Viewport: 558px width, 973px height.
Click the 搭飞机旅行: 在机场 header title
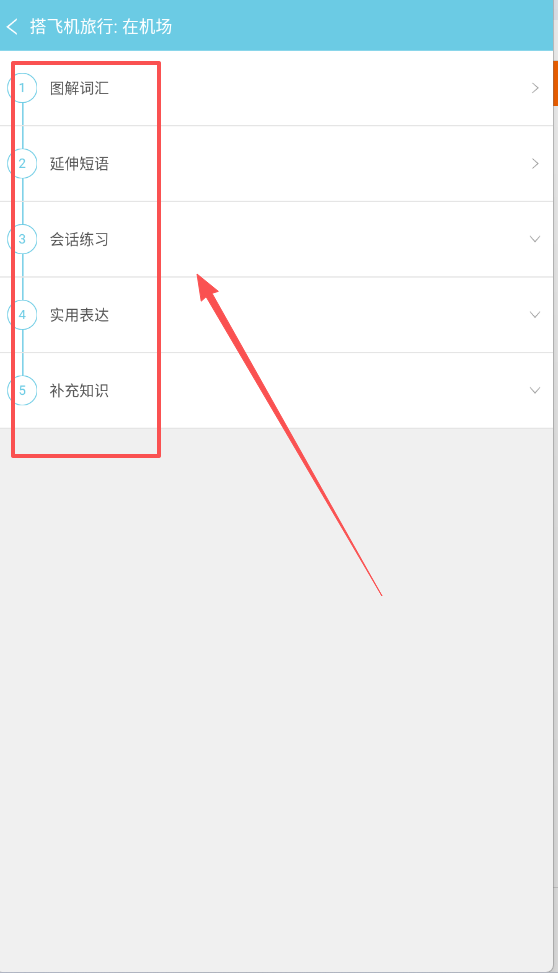101,27
